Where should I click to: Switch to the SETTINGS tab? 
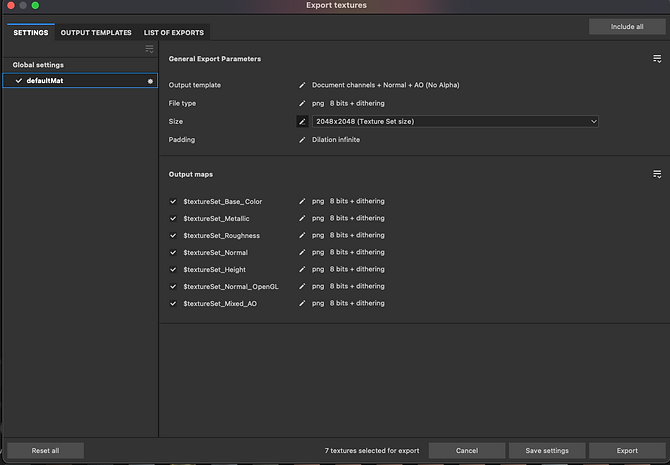pyautogui.click(x=31, y=32)
